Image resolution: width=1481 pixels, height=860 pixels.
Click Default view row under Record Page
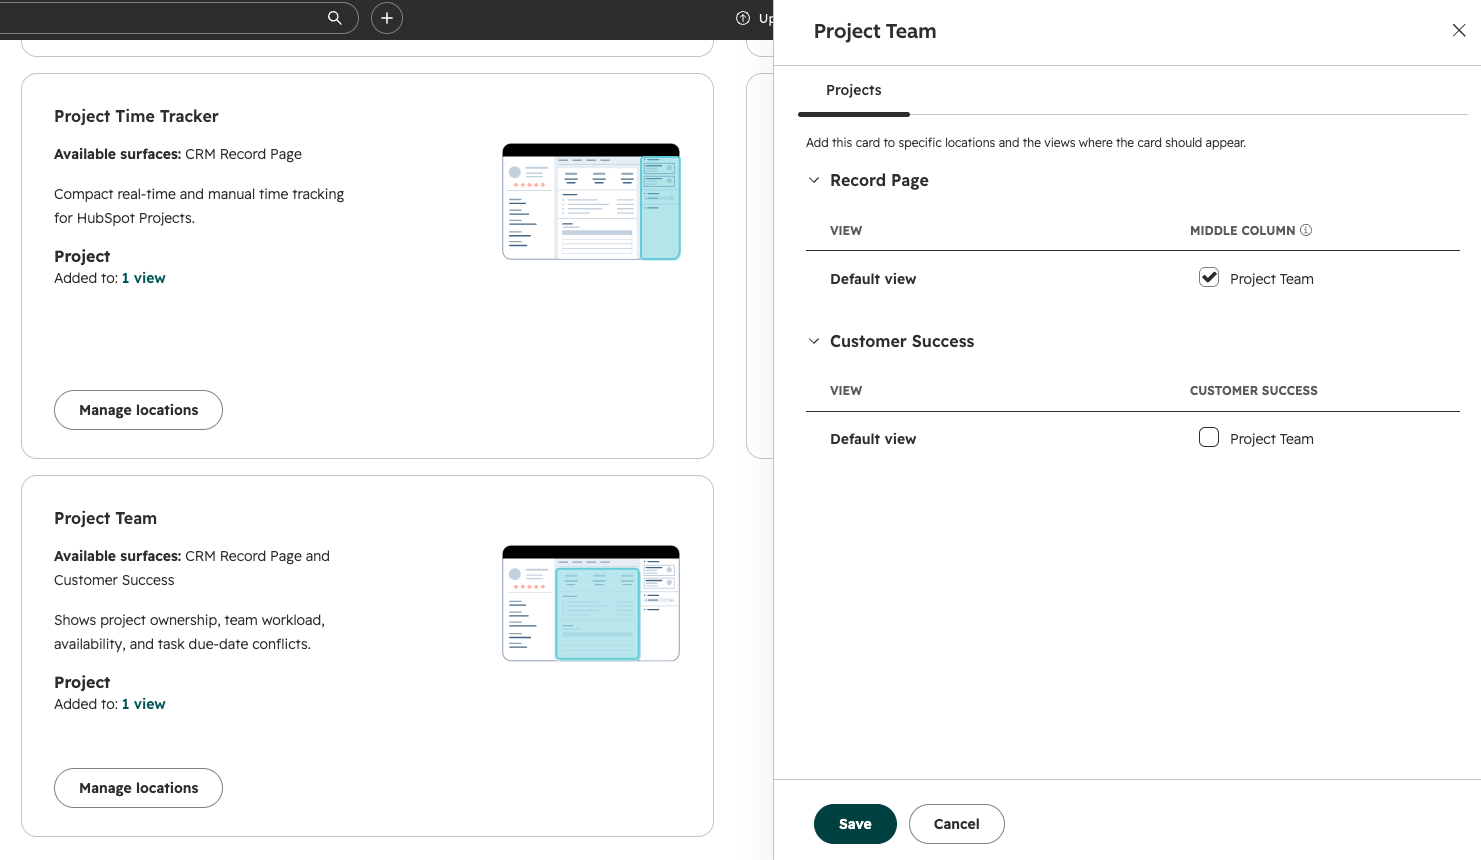(x=1133, y=279)
